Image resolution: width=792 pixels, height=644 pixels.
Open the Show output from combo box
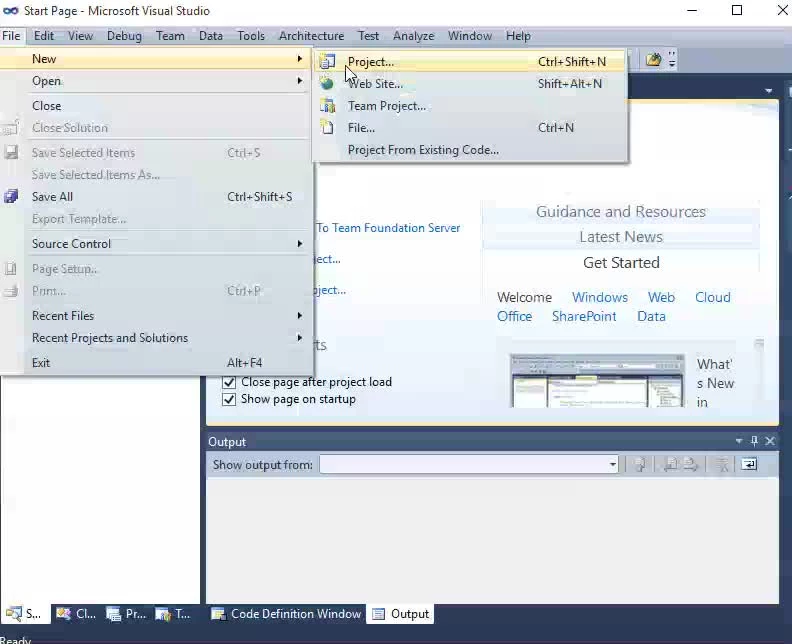[x=469, y=464]
